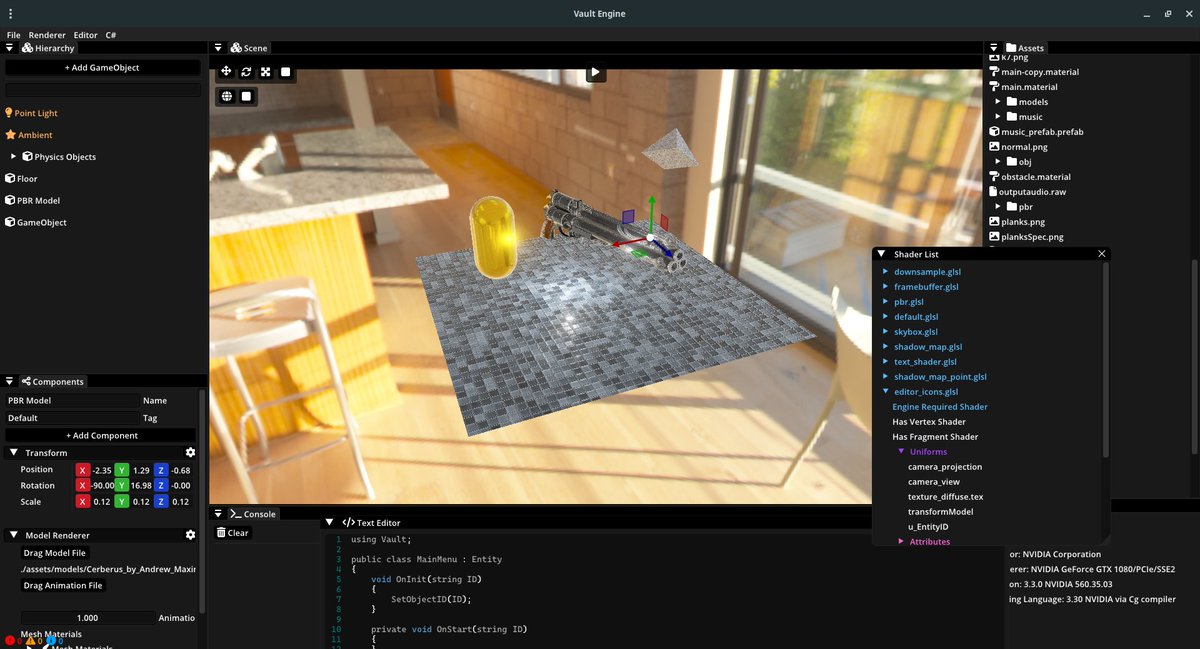
Task: Click the gear icon for Transform component
Action: coord(190,453)
